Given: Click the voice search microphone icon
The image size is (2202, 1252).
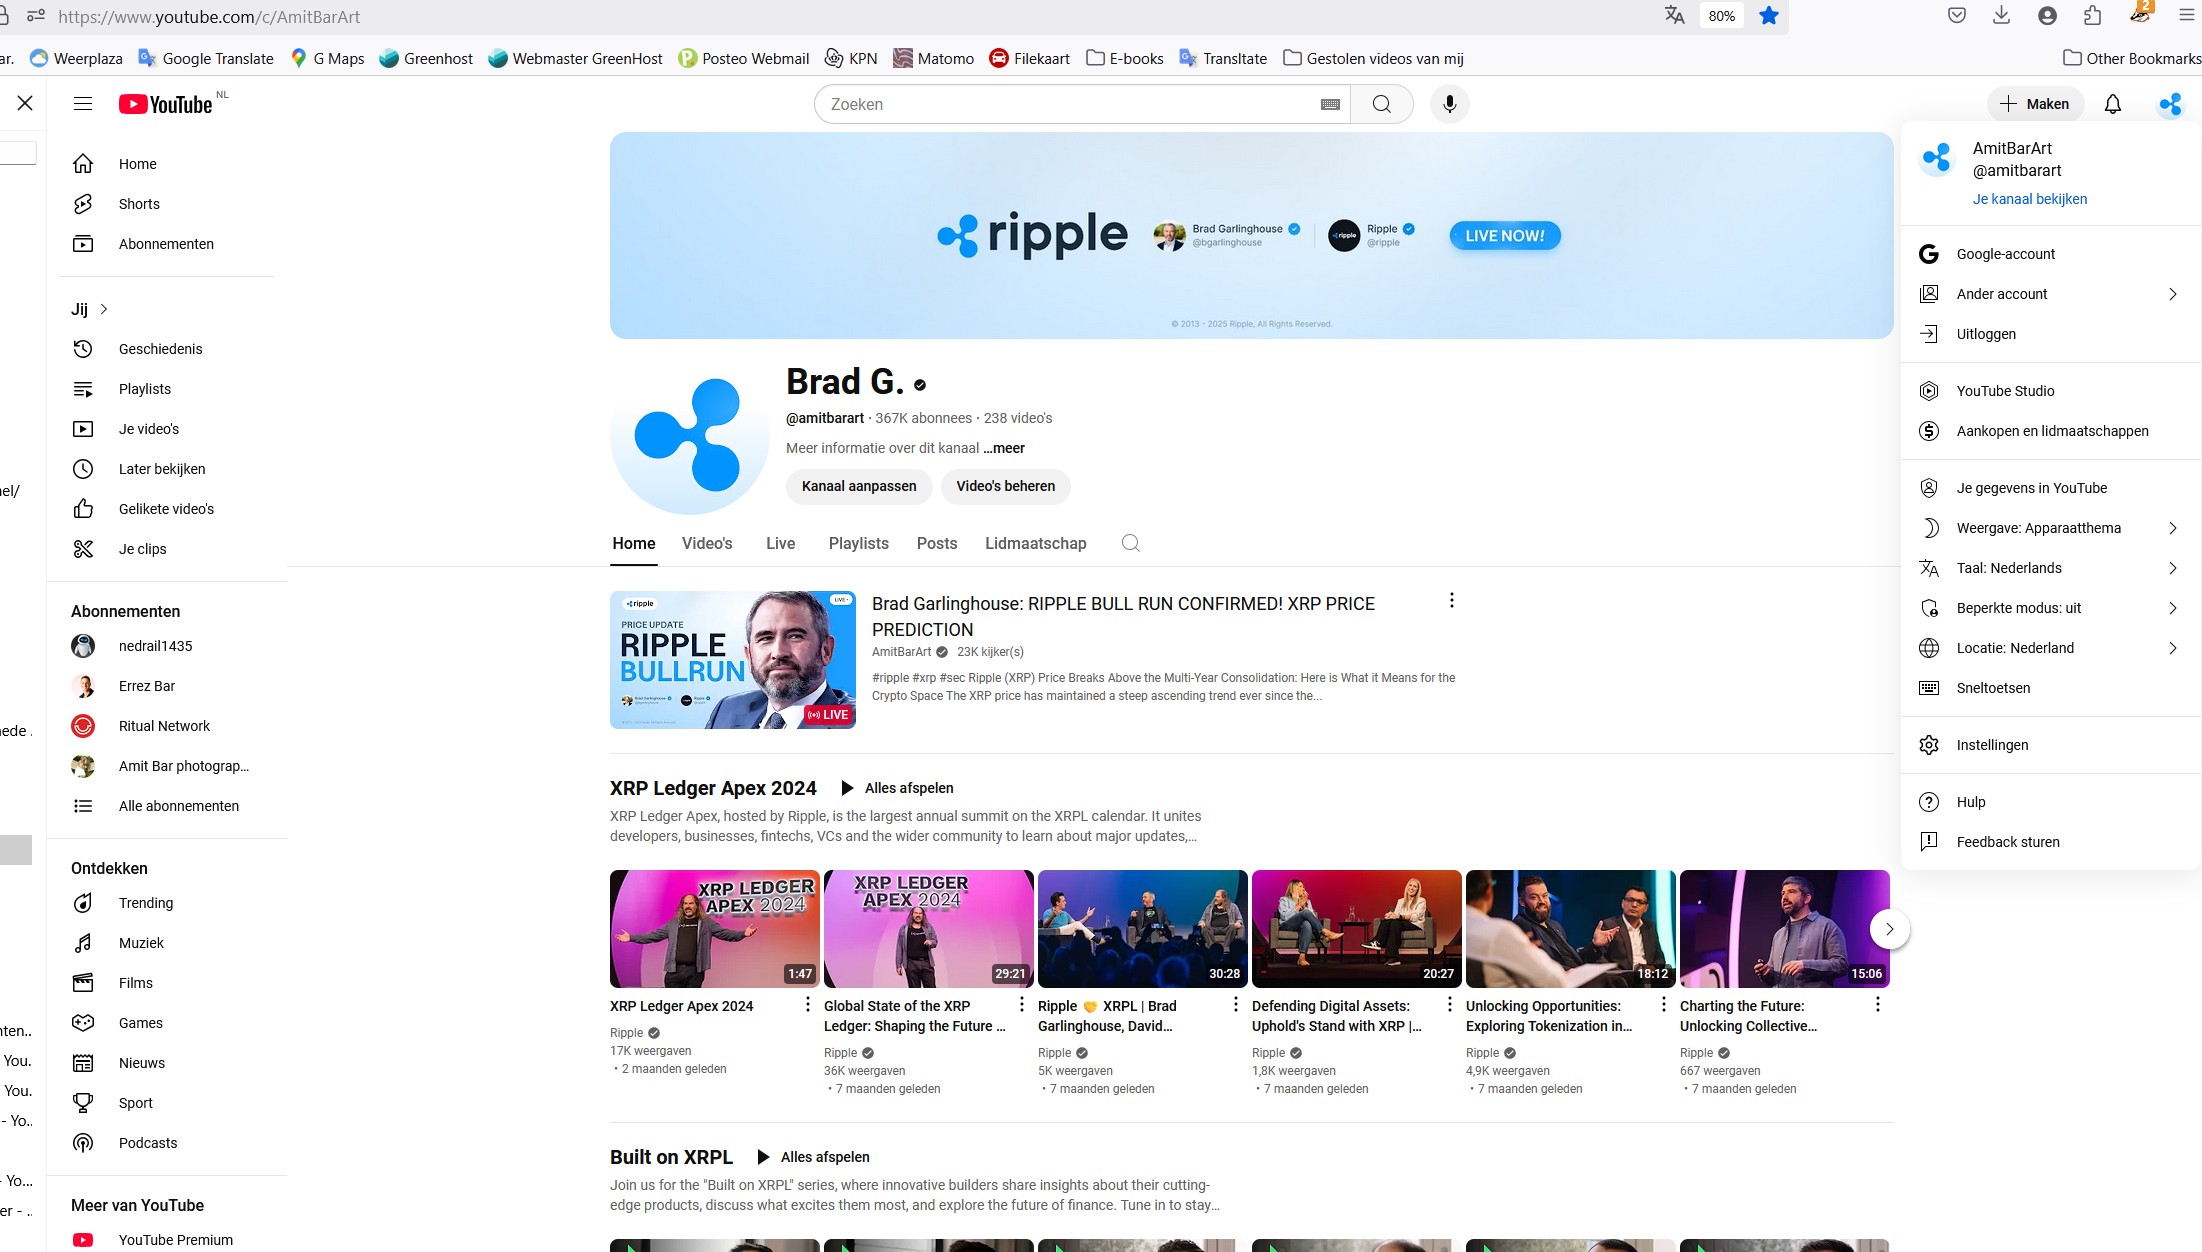Looking at the screenshot, I should [x=1449, y=104].
